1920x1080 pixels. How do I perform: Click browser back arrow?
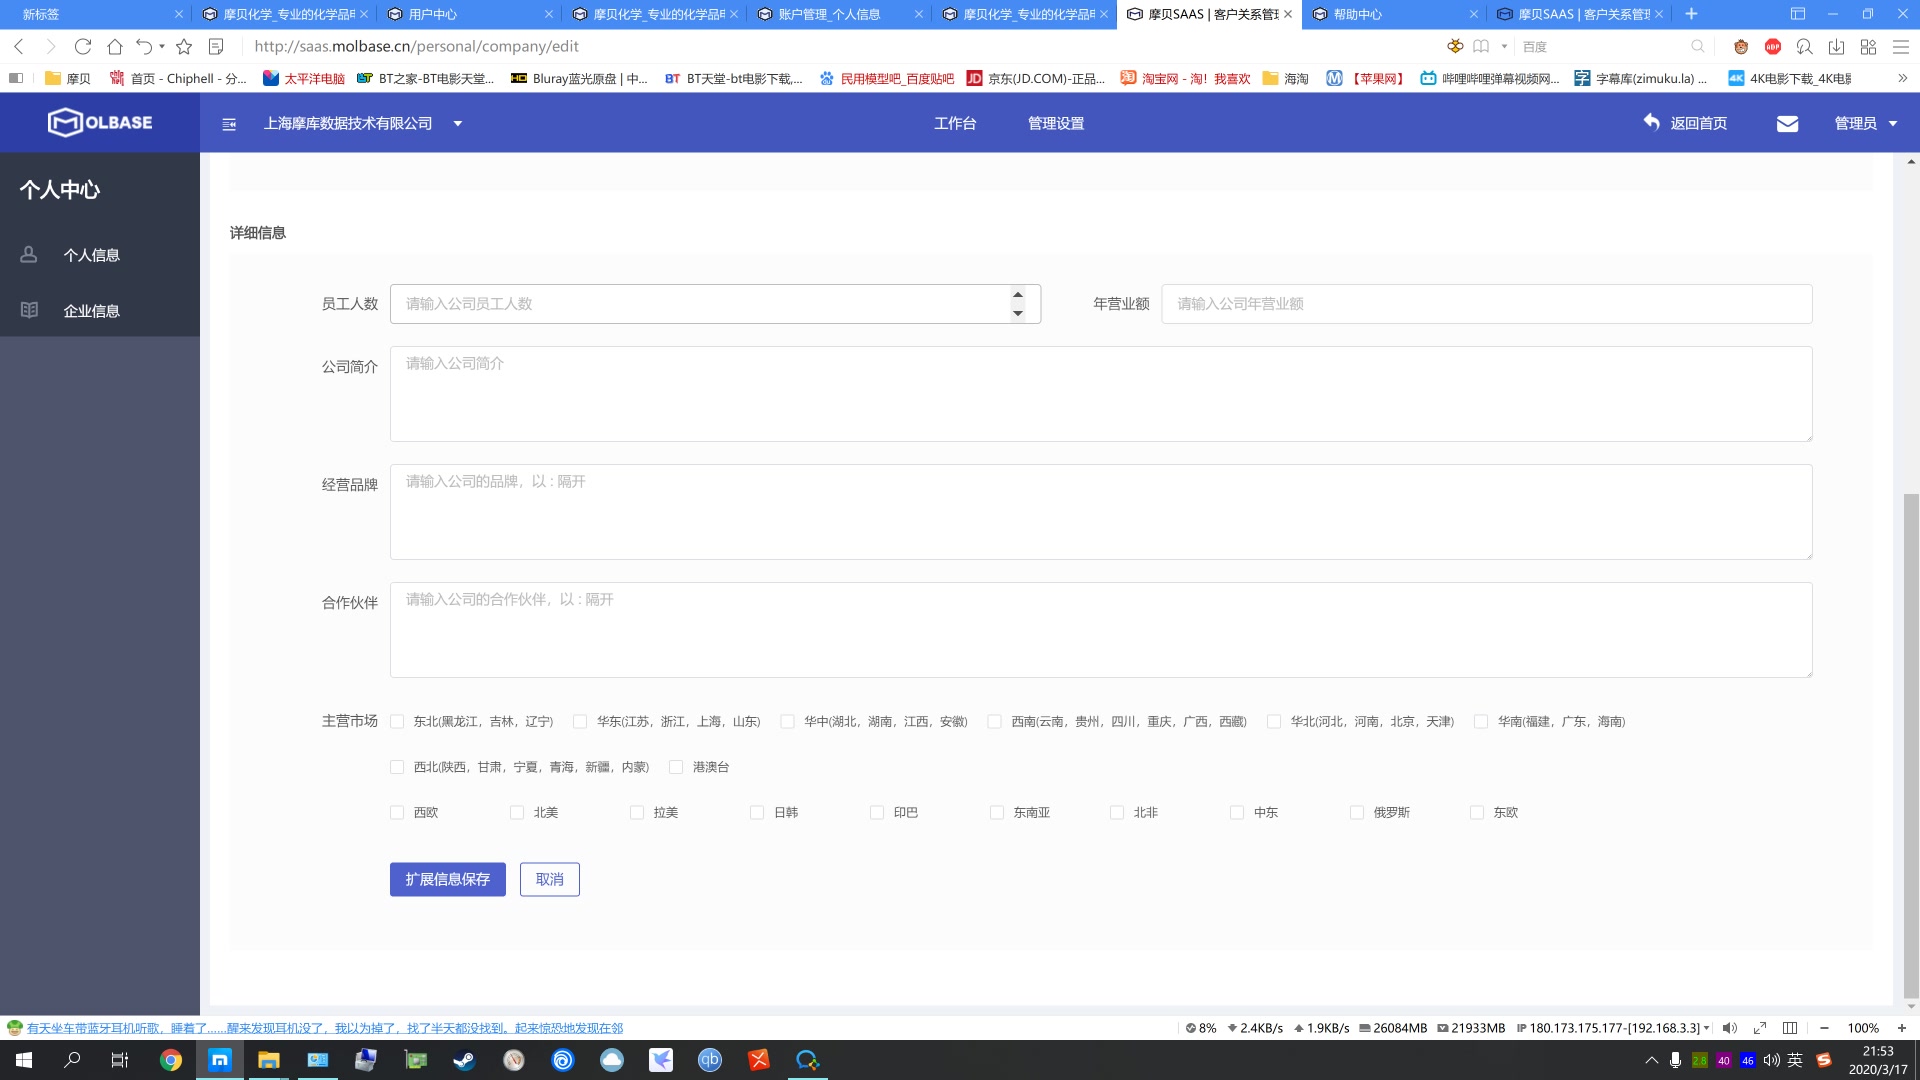click(19, 46)
